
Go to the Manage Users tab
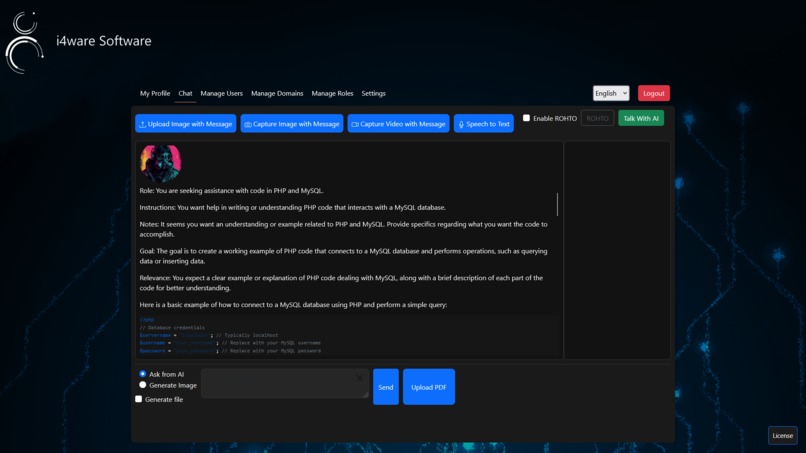[x=222, y=94]
